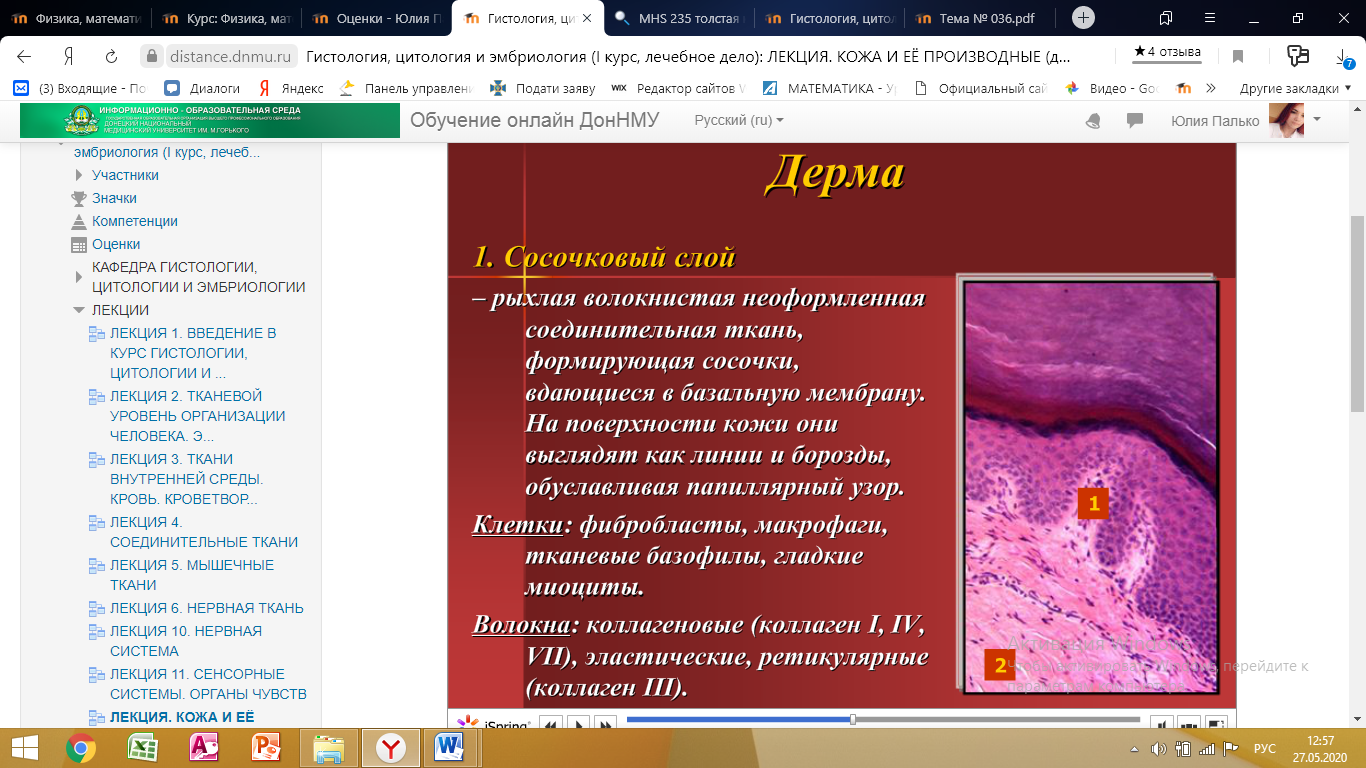
Task: Open МАТЕМАТИКА bookmark
Action: pos(832,88)
